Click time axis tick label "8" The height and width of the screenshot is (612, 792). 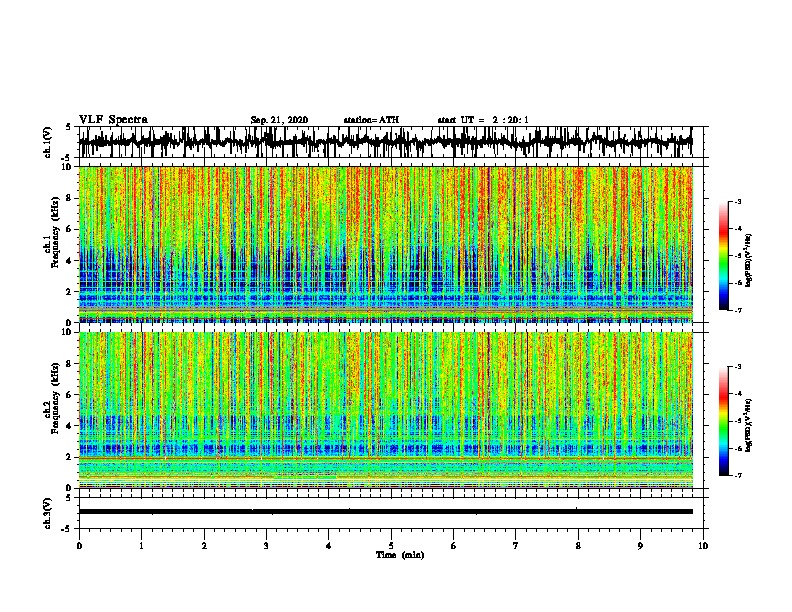[x=578, y=546]
